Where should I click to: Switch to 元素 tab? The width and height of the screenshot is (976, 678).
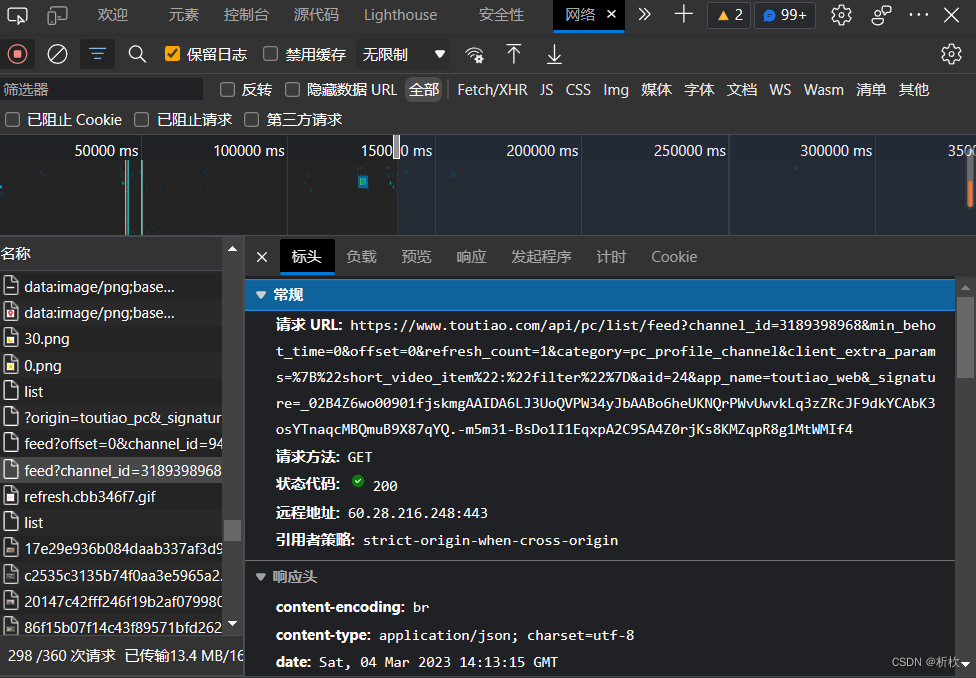pos(184,15)
